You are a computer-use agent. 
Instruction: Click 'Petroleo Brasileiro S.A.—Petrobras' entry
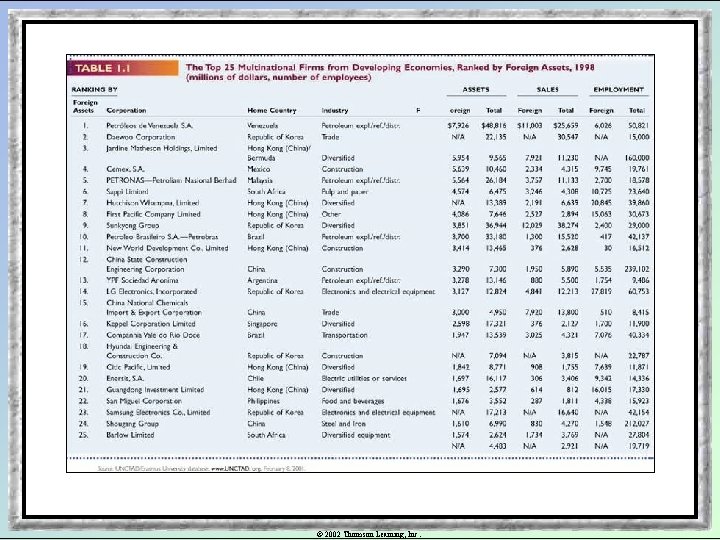162,237
